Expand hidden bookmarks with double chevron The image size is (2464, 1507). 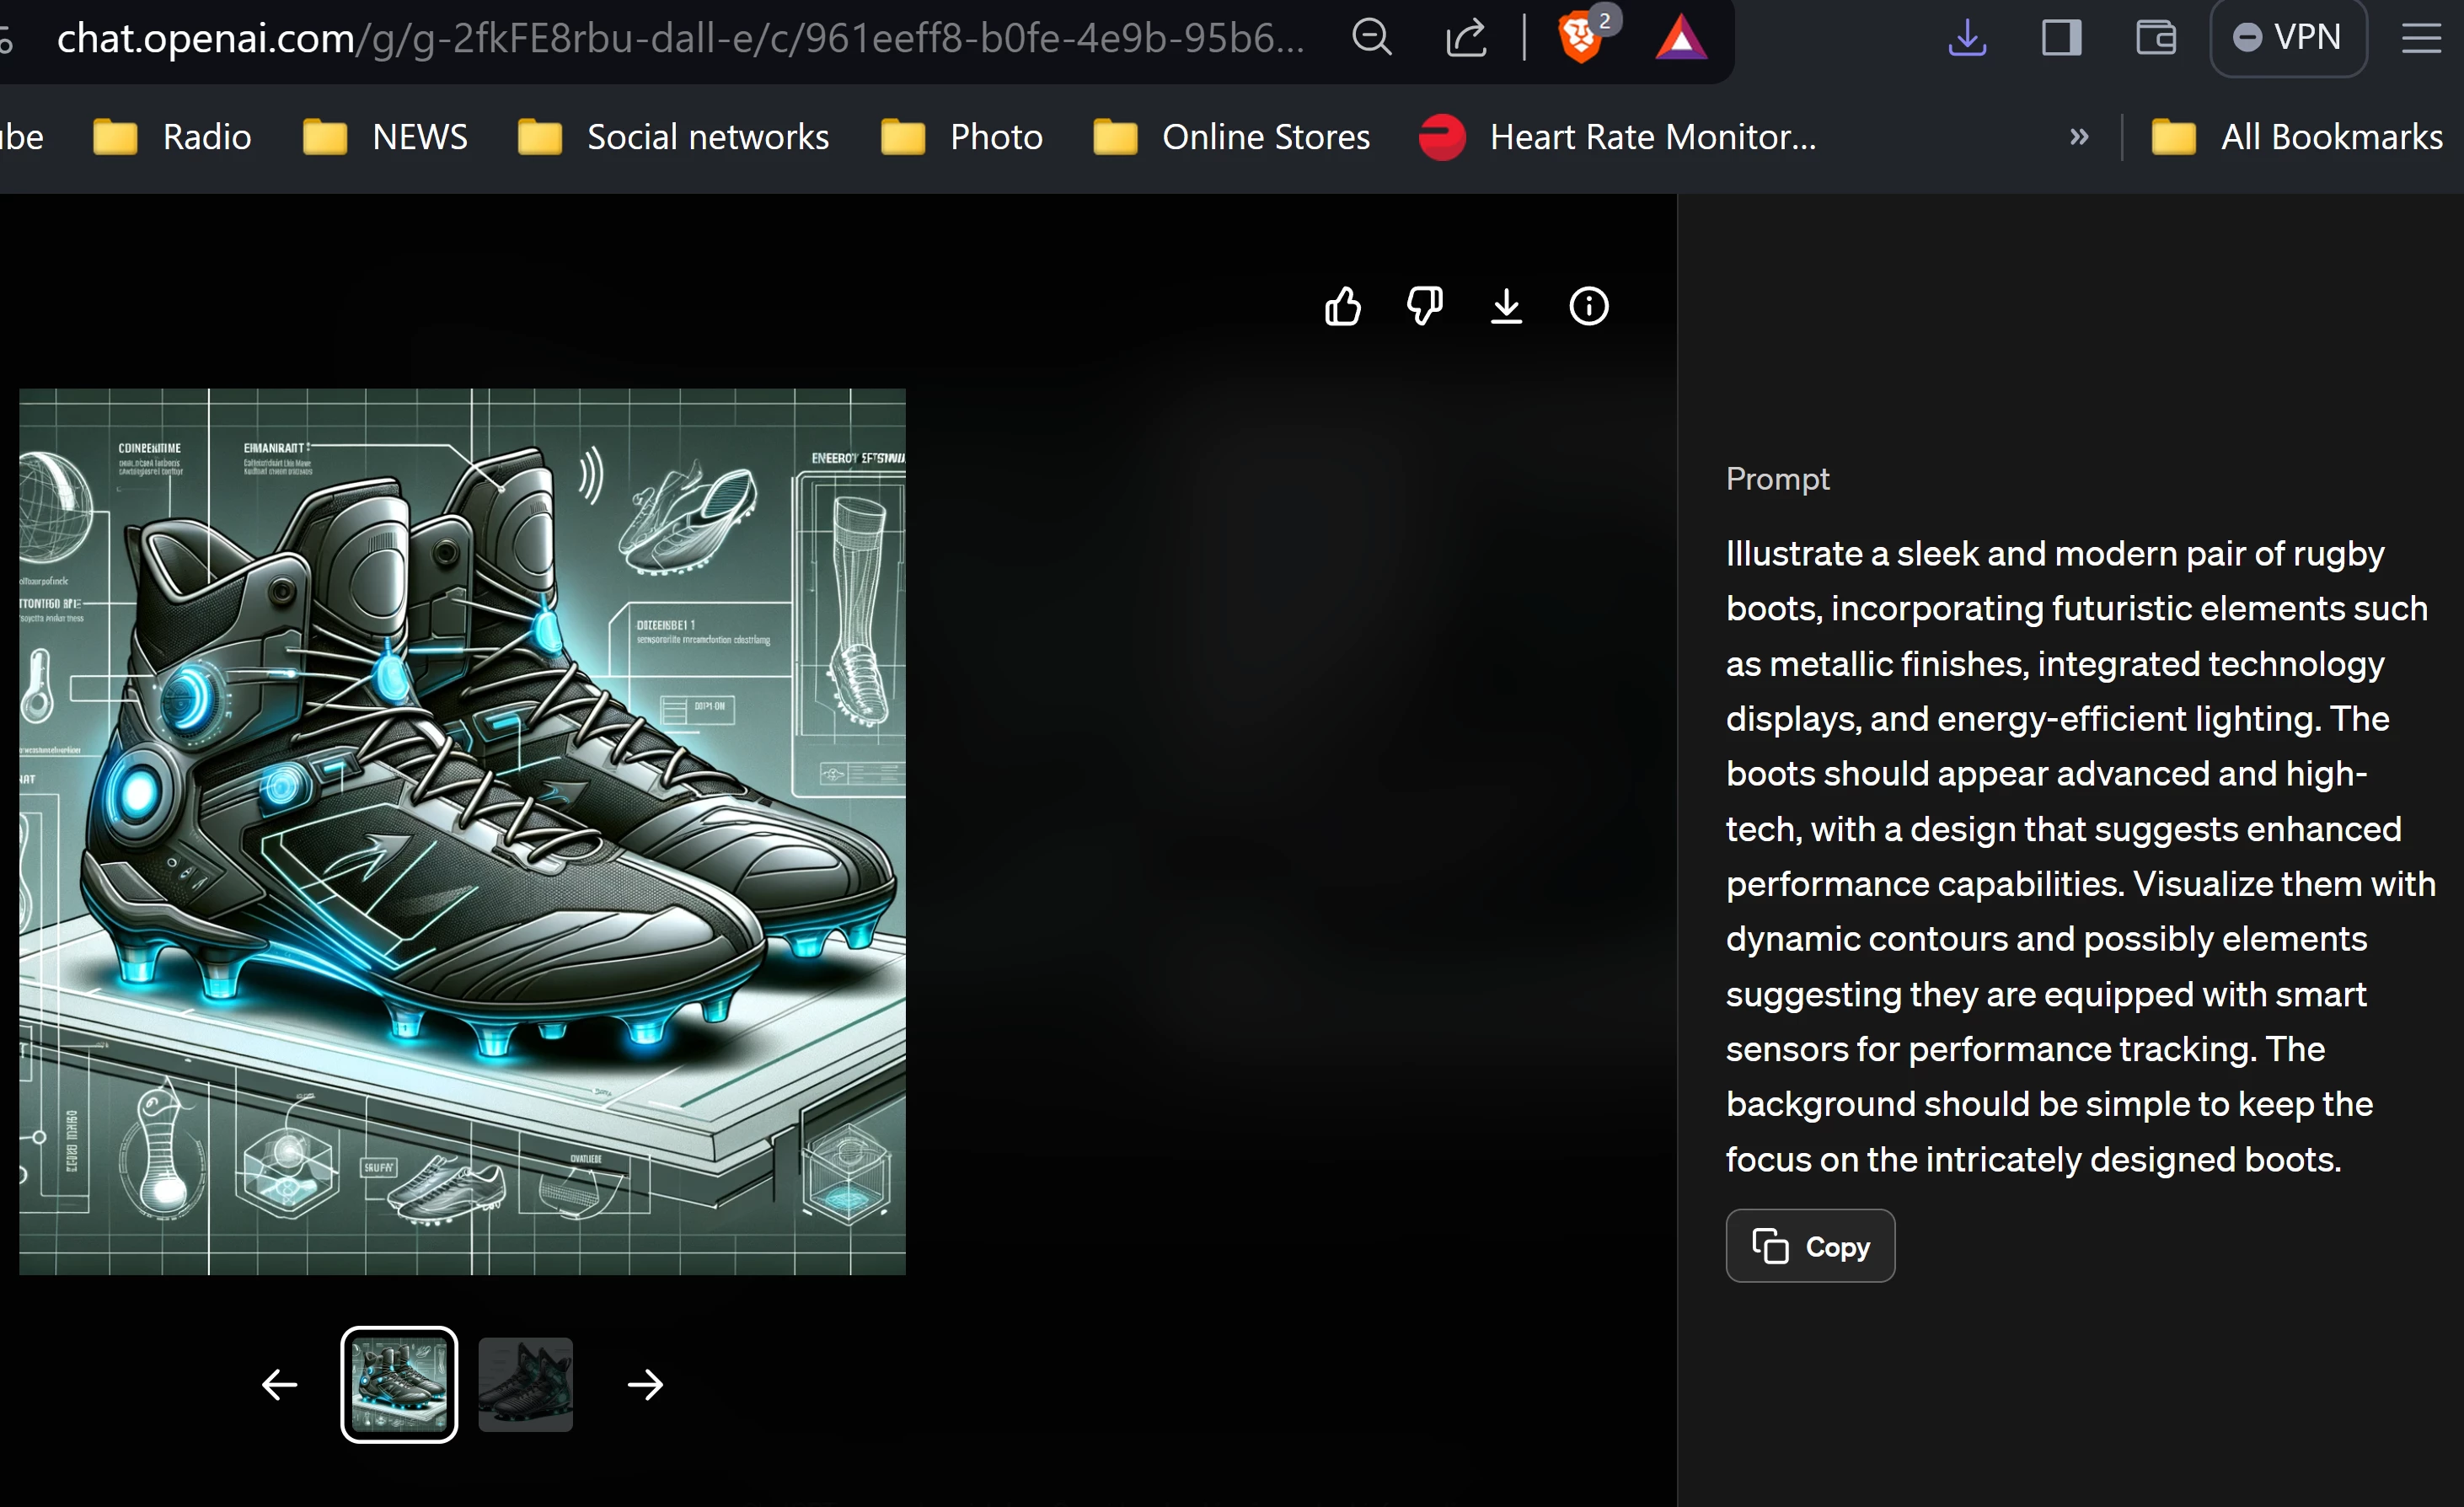click(x=2079, y=137)
